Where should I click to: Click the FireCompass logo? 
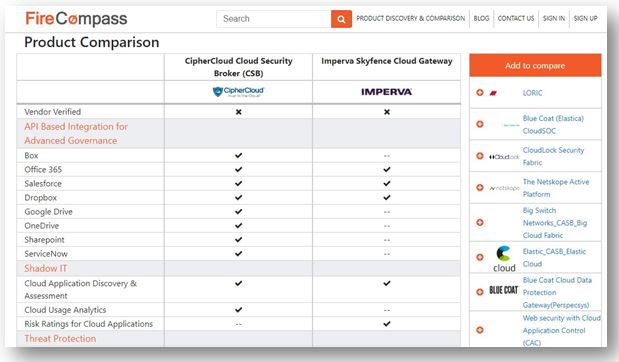(x=76, y=19)
